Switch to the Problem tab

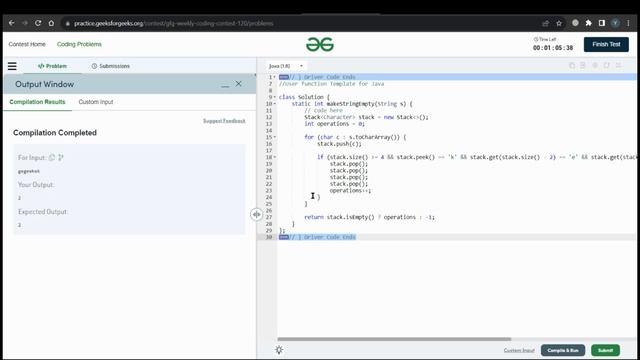tap(52, 66)
